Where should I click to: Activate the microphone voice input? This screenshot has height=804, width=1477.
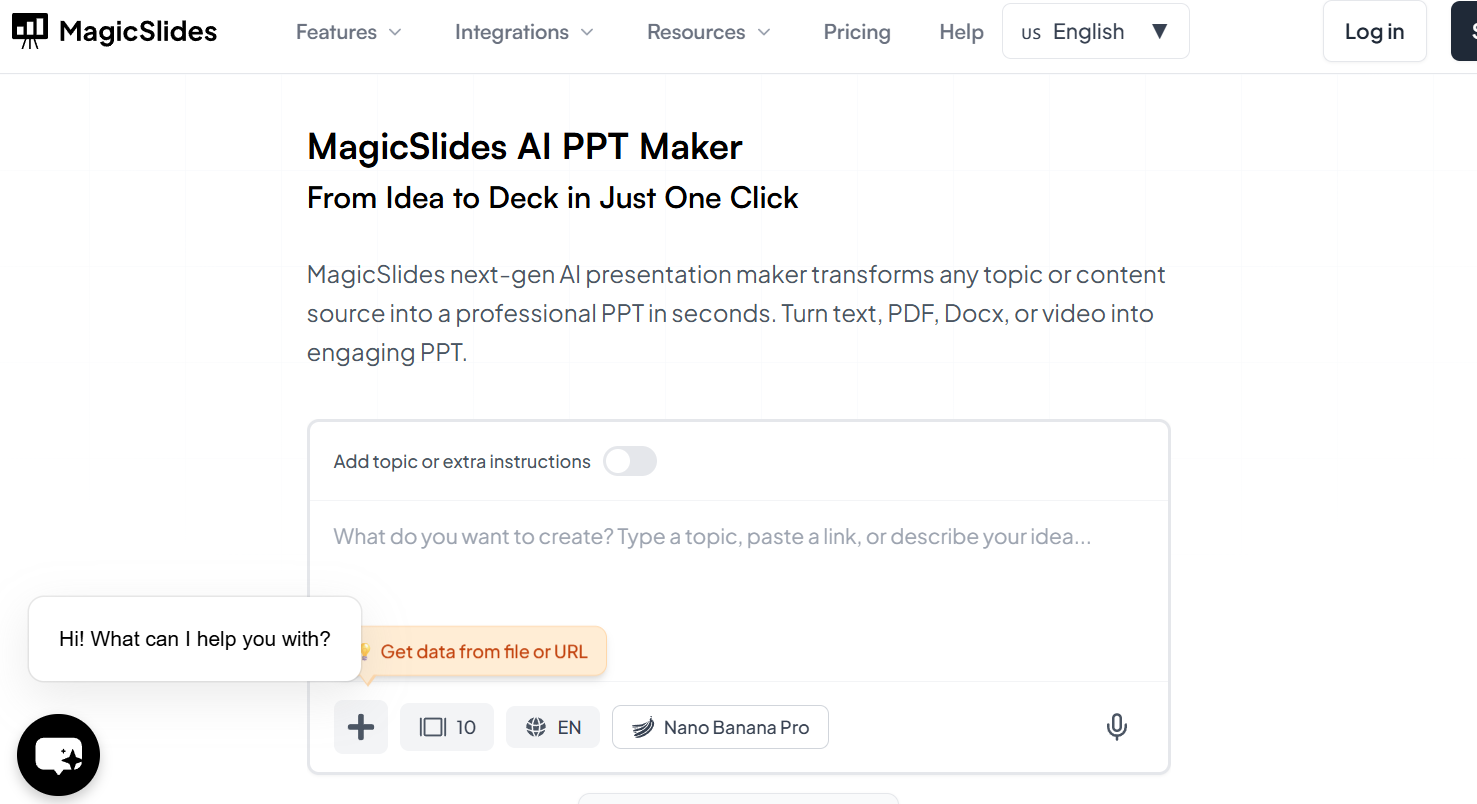pos(1117,727)
